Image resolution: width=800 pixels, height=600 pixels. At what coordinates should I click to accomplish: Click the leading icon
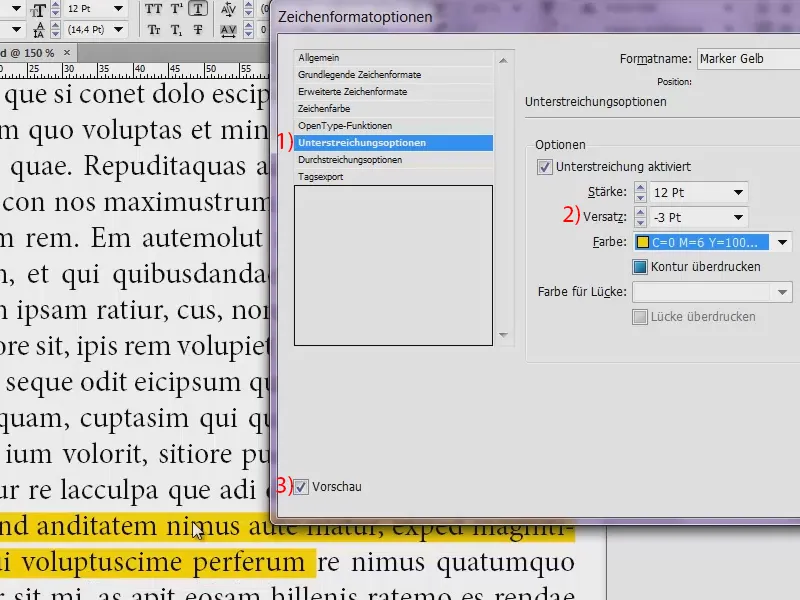point(38,30)
